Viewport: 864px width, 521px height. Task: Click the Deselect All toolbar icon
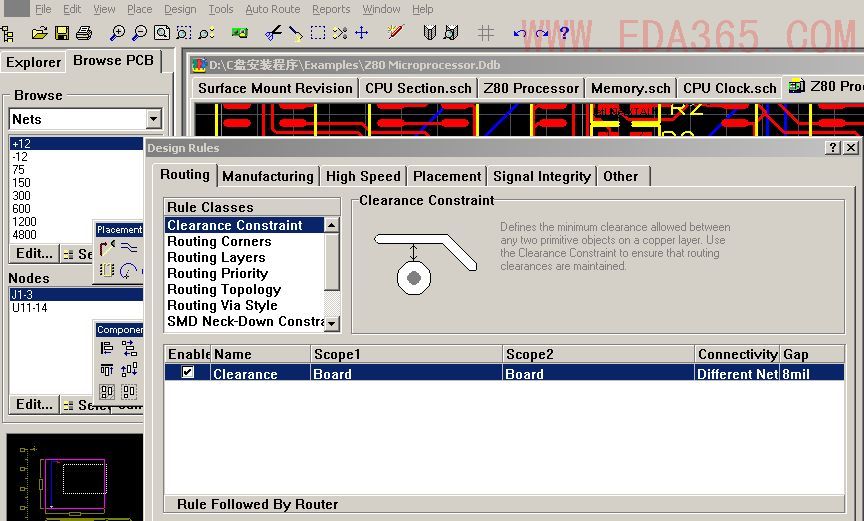339,33
